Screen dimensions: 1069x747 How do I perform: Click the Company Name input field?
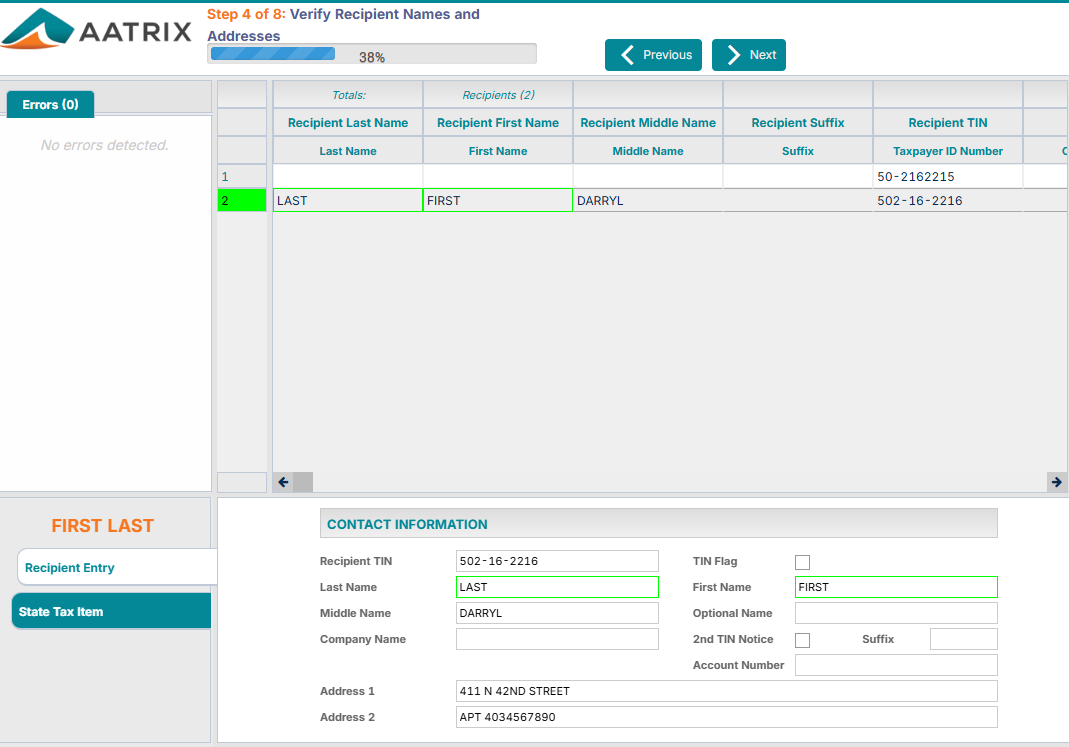coord(557,639)
